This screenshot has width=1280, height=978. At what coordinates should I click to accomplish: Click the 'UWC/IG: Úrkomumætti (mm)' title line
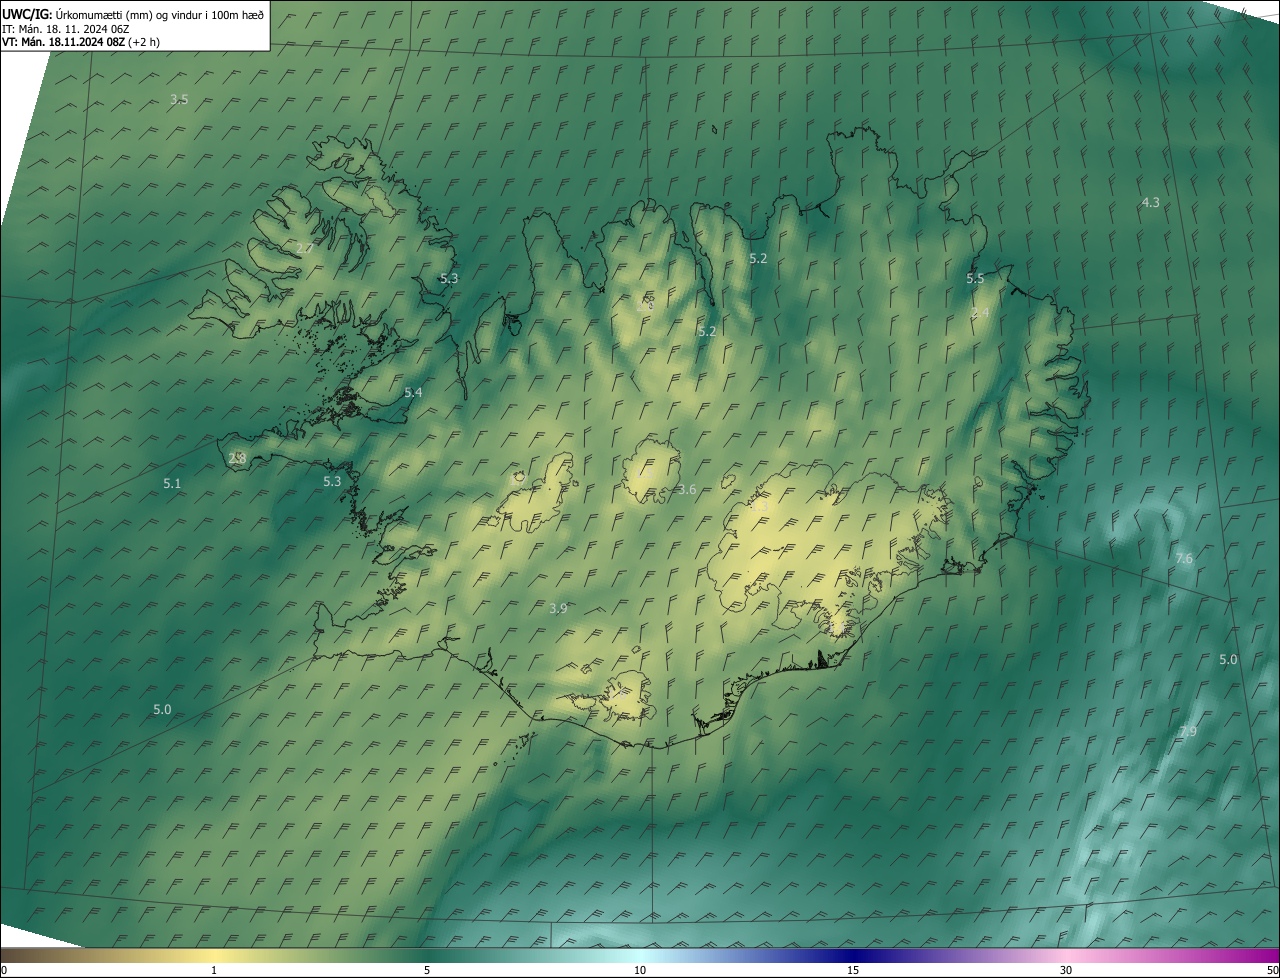pos(133,14)
